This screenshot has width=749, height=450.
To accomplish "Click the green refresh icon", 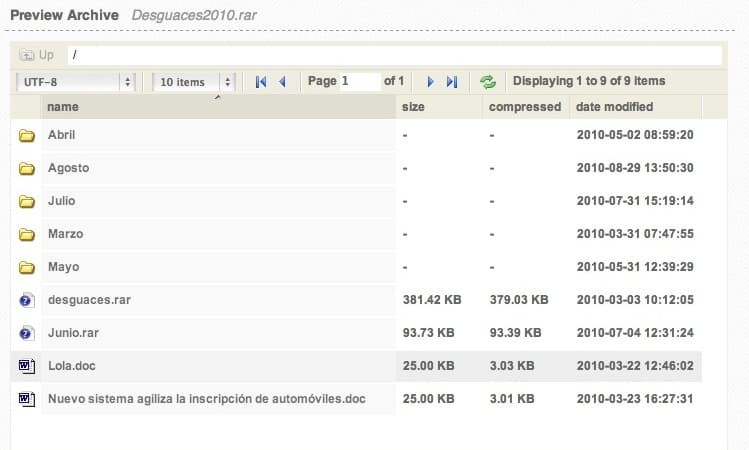I will tap(487, 82).
